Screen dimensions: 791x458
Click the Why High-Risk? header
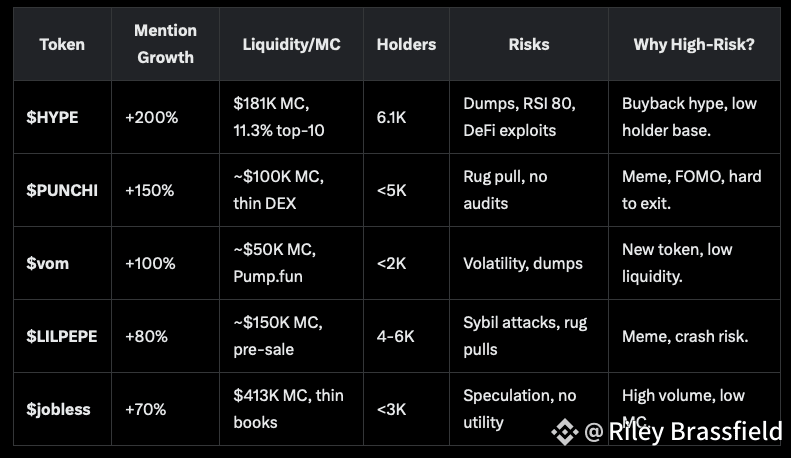point(694,44)
